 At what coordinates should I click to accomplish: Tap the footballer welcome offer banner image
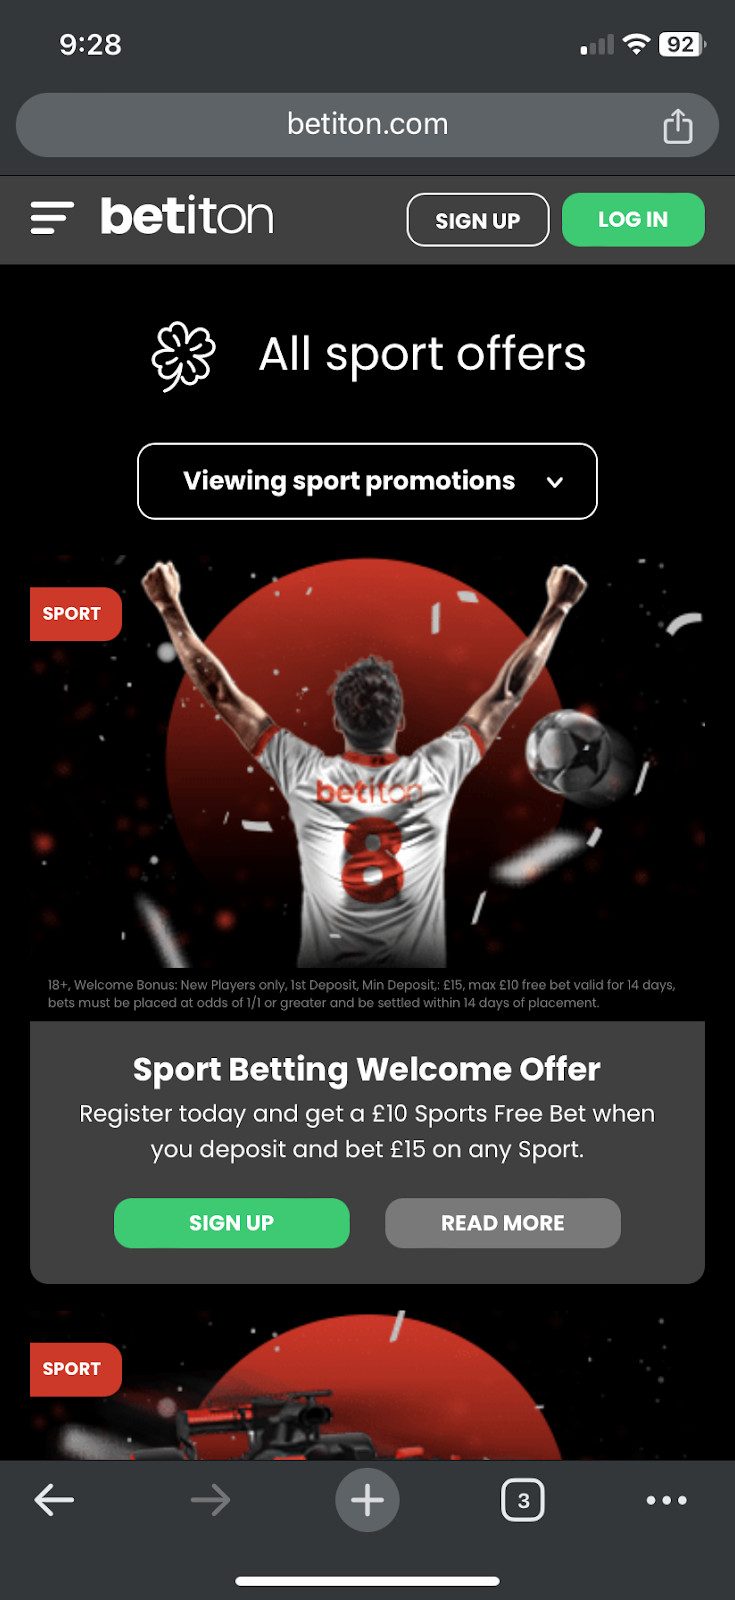[367, 762]
